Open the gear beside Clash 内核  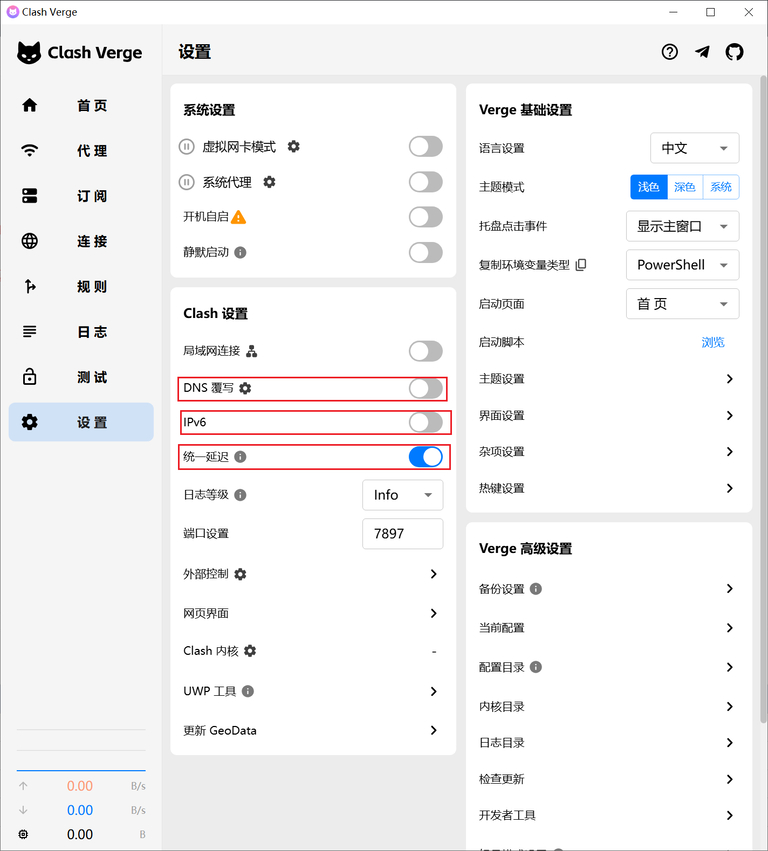[250, 651]
